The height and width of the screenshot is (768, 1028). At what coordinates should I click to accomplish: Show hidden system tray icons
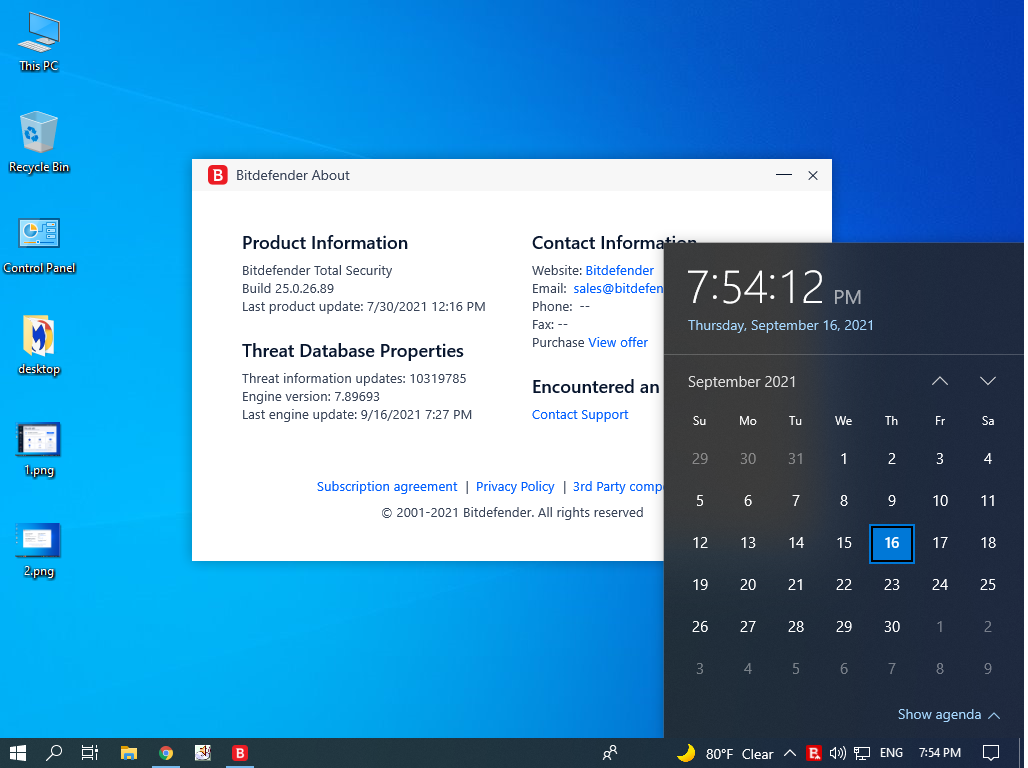tap(790, 753)
